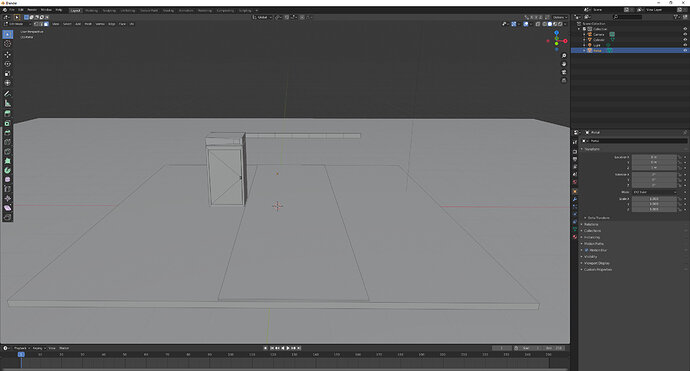Switch to the Shading workspace tab
Viewport: 690px width, 371px height.
168,10
